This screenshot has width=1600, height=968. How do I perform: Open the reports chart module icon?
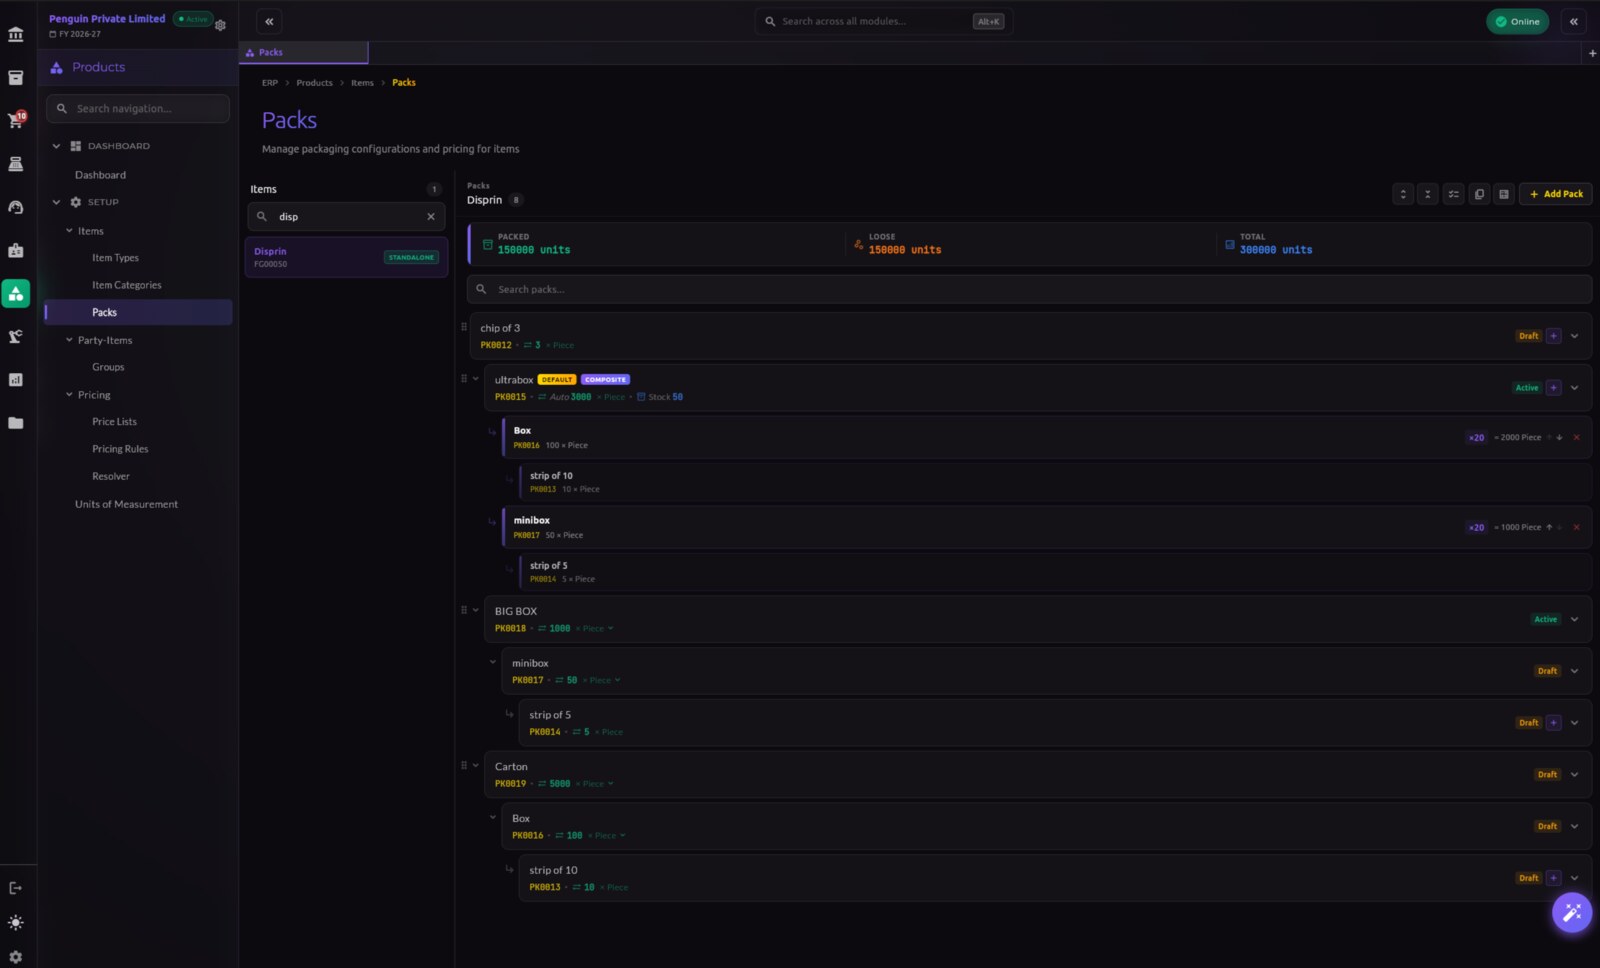click(15, 380)
